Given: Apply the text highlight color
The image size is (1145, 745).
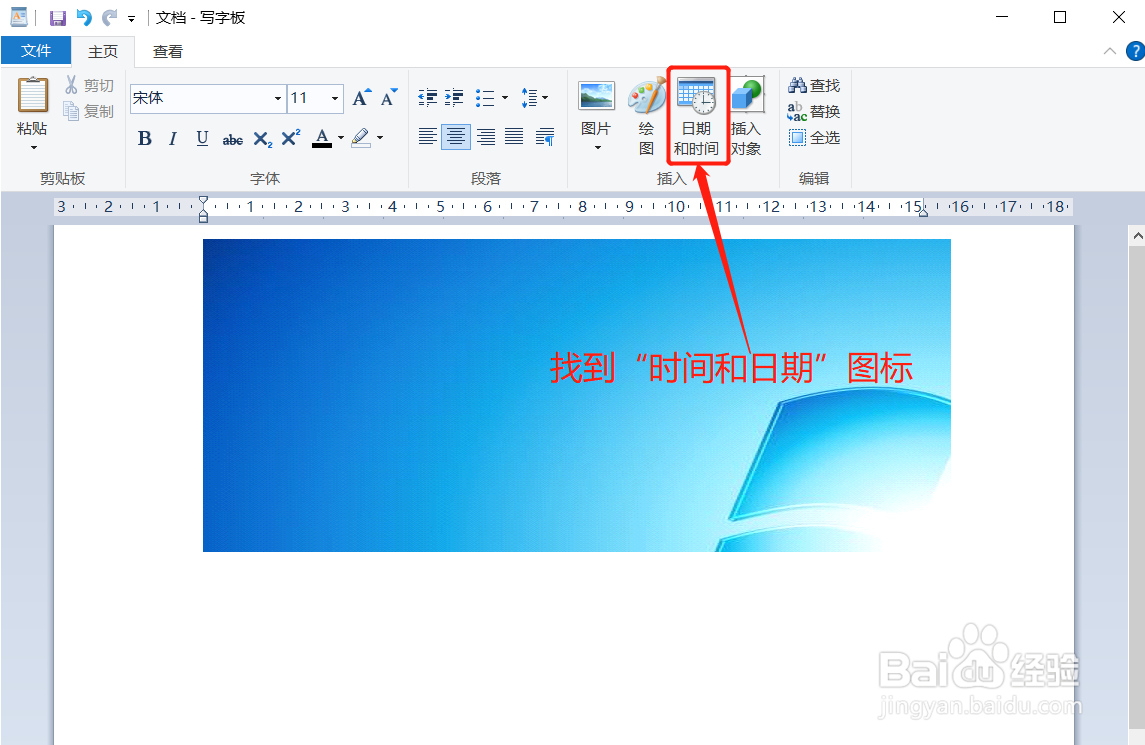Looking at the screenshot, I should click(x=361, y=138).
